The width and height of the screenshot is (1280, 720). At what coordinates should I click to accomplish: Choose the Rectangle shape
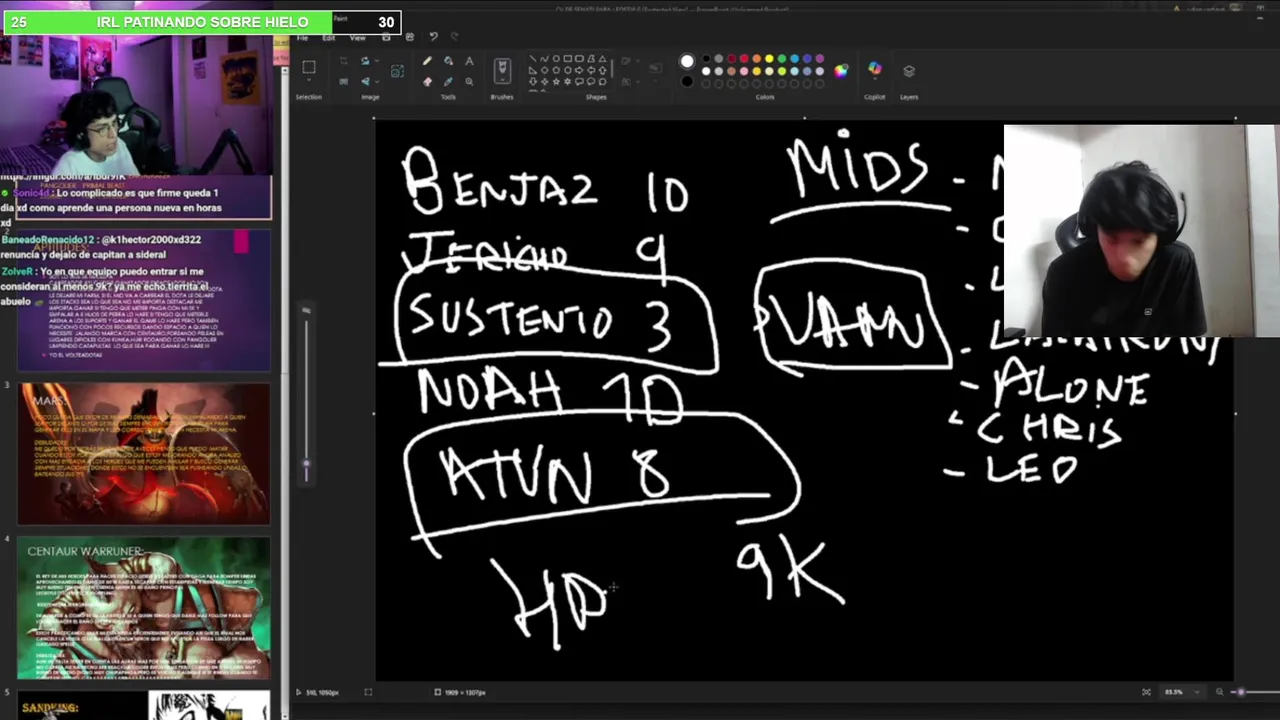click(568, 58)
